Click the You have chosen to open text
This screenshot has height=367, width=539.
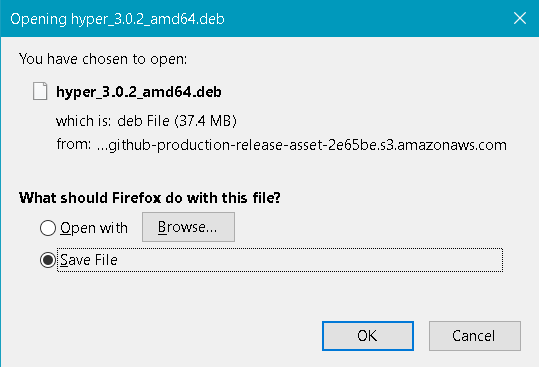point(103,59)
